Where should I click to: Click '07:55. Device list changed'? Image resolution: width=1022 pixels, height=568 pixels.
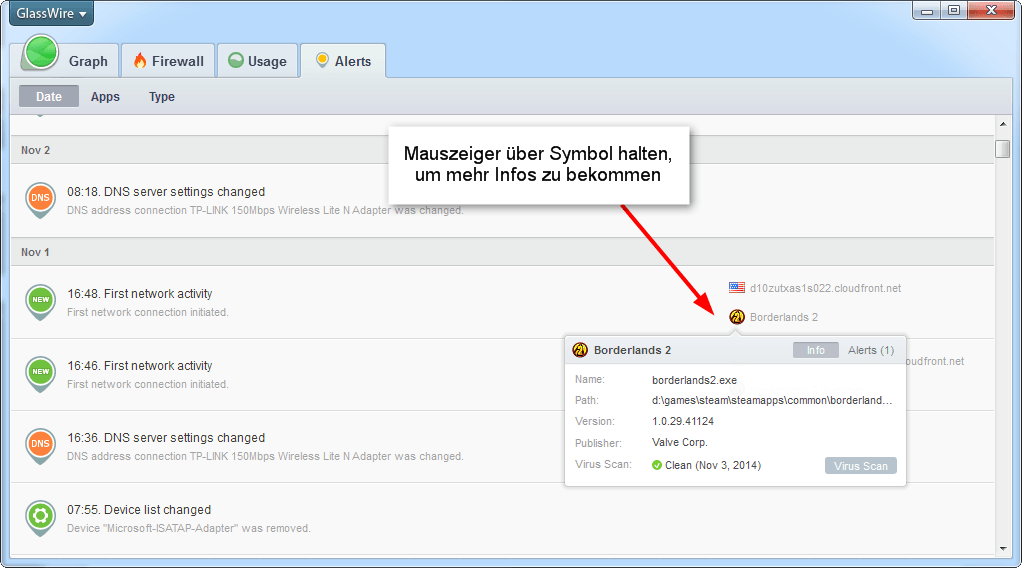[139, 509]
